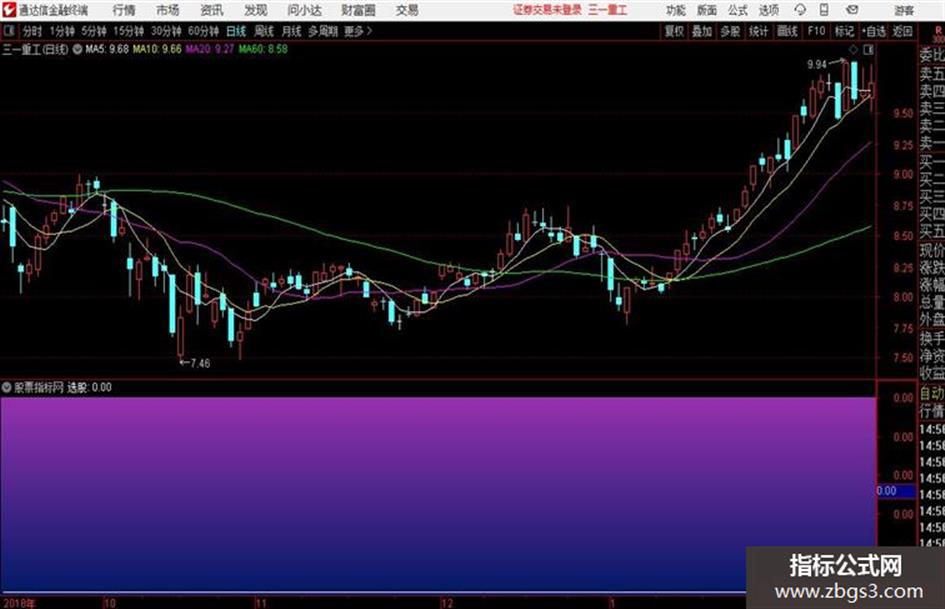
Task: Click the diamond icon atop the chart
Action: pos(853,49)
